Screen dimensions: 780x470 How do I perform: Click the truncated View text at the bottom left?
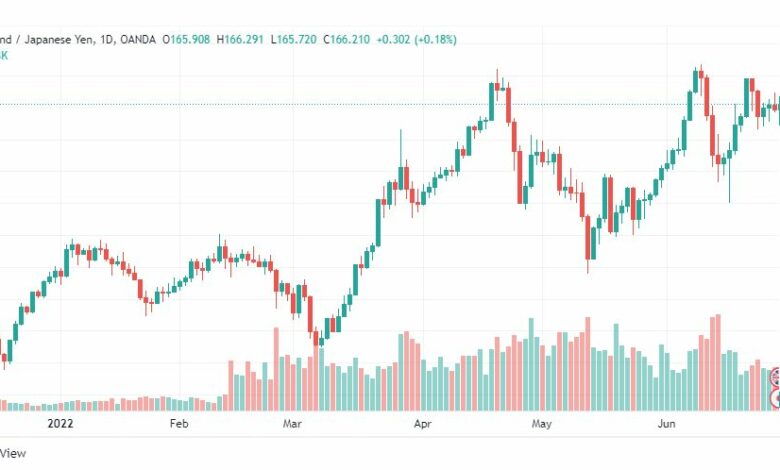[13, 453]
